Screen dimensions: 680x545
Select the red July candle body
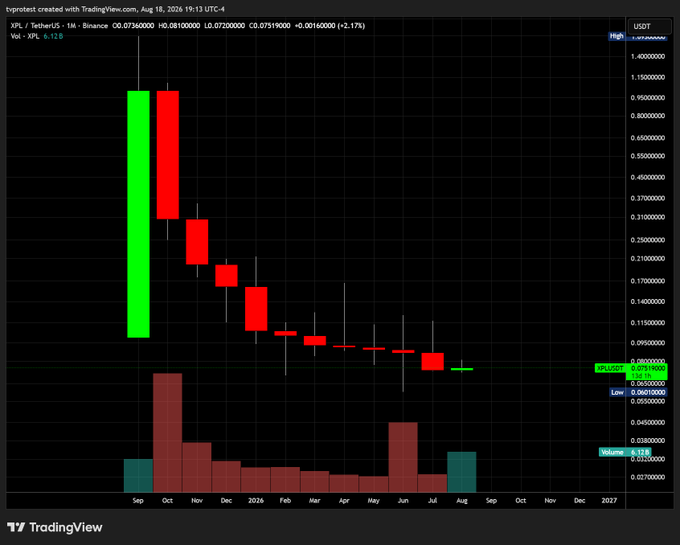(432, 362)
